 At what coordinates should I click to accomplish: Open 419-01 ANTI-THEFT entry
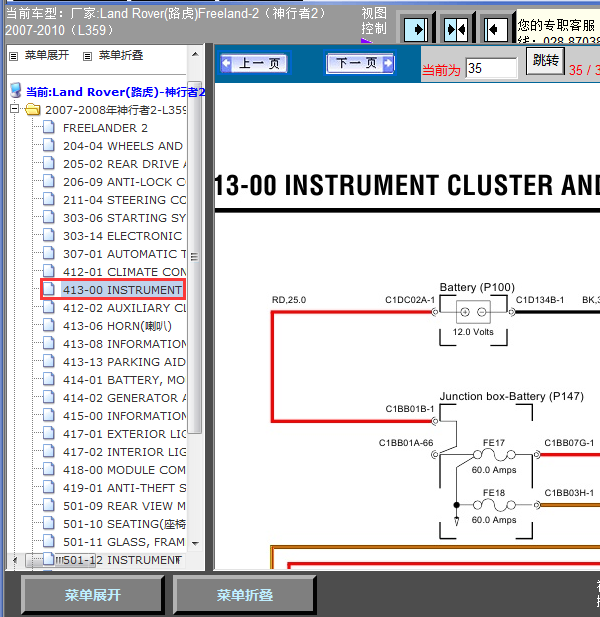(x=124, y=488)
